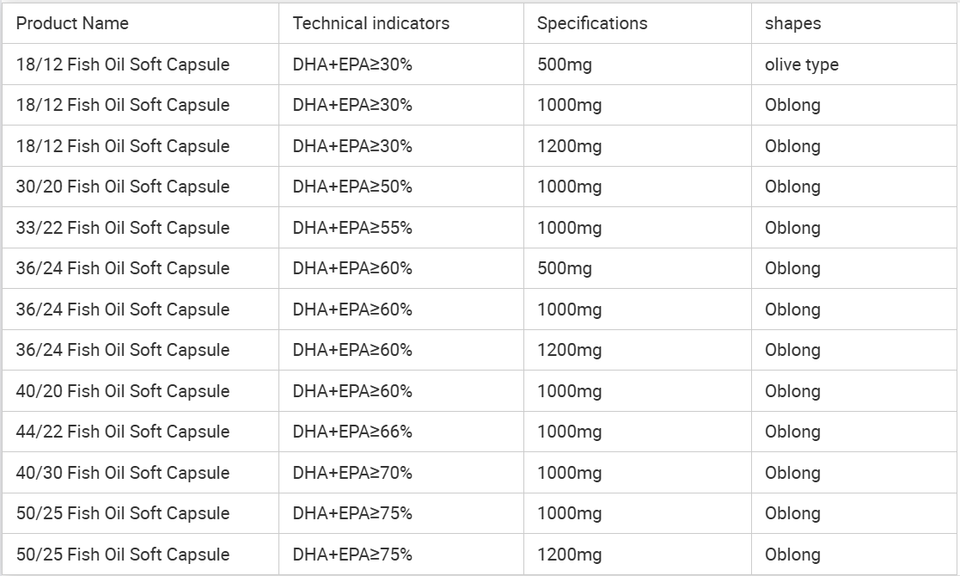Select 1000mg in the 33/22 capsule row
960x576 pixels.
coord(570,228)
